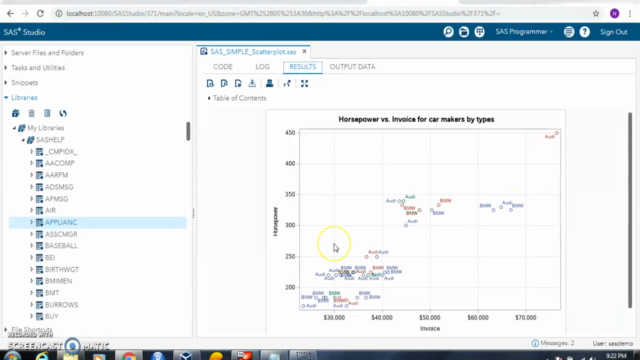Refresh the libraries list icon
Screen dimensions: 640x360
tap(63, 113)
